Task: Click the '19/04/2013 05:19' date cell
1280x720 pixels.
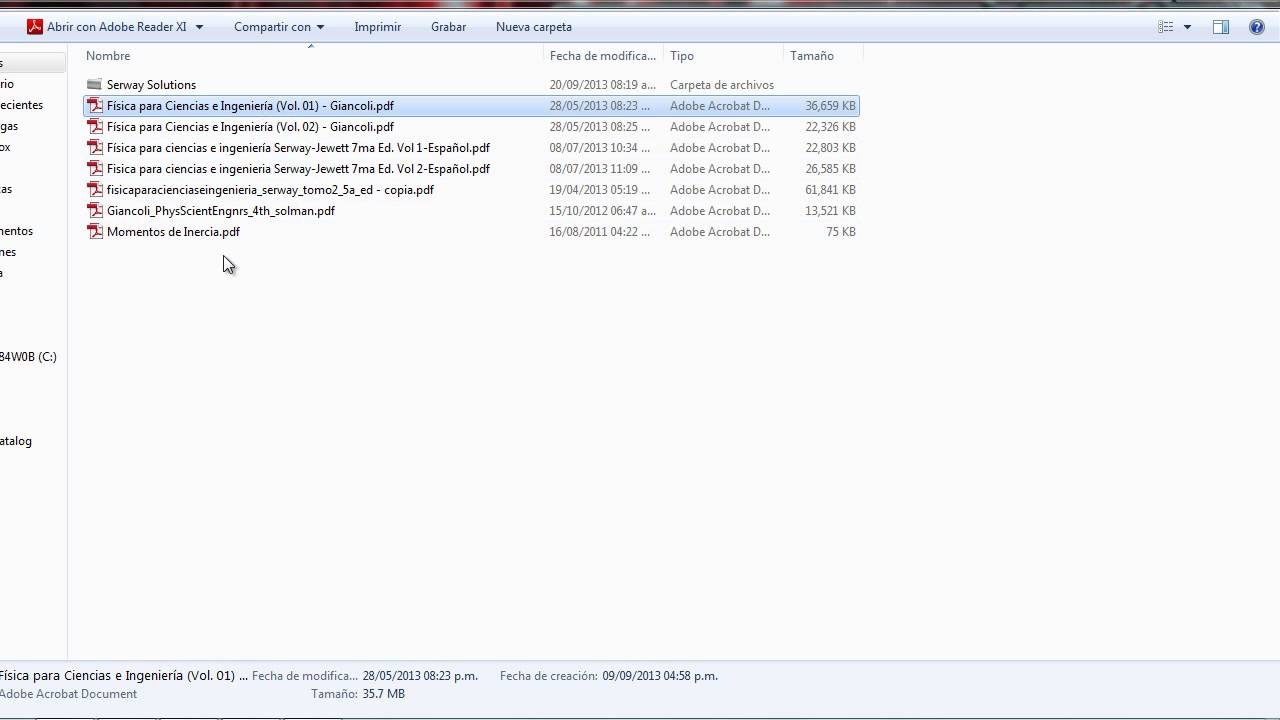Action: point(600,190)
